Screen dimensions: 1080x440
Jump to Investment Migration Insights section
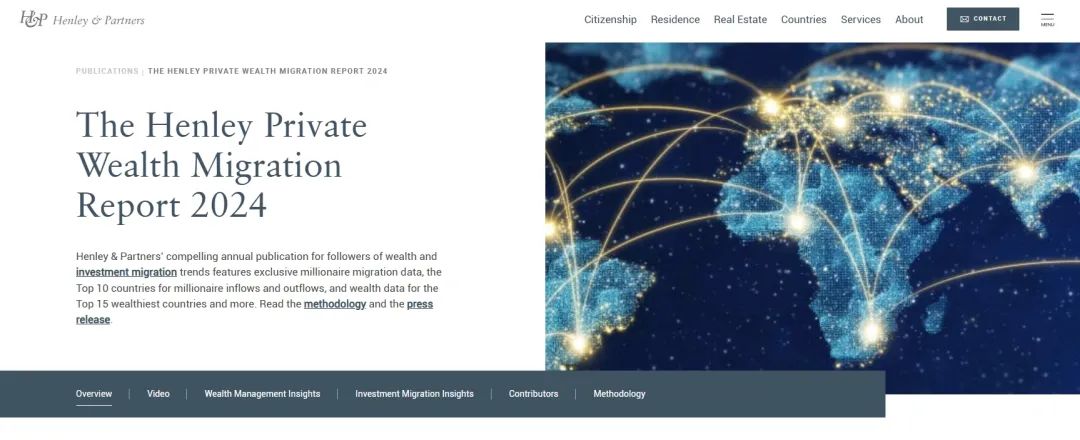(x=415, y=394)
